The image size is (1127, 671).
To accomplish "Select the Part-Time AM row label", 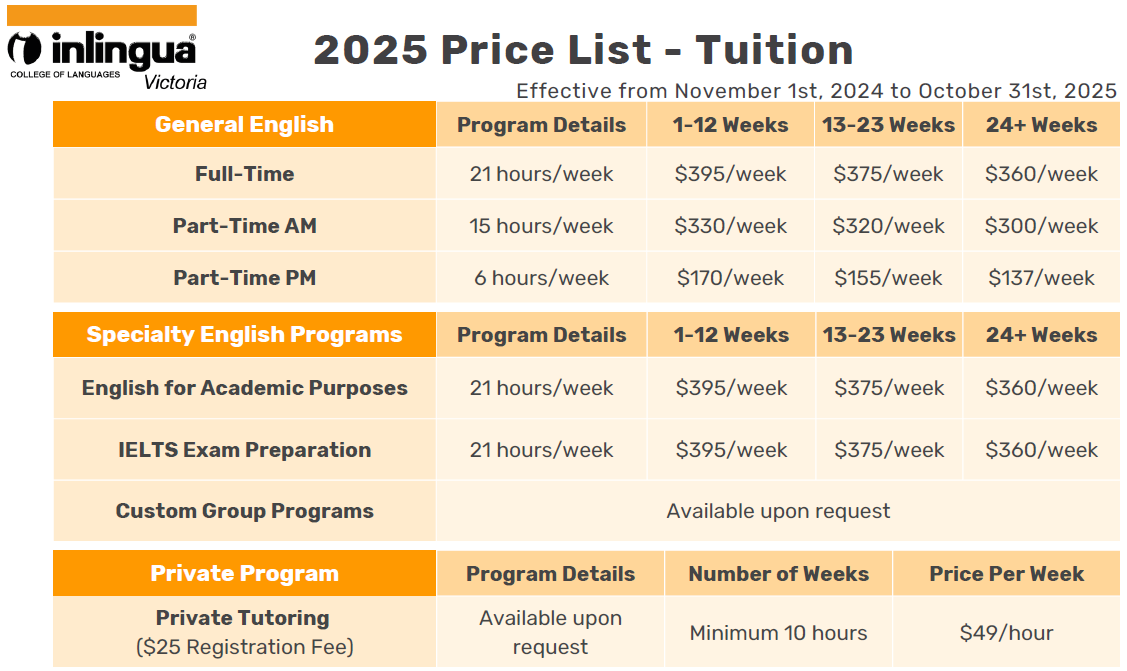I will tap(244, 226).
